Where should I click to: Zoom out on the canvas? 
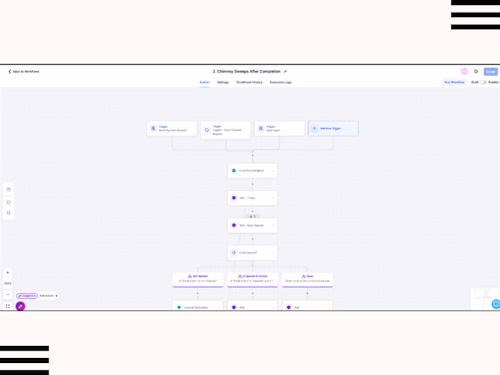(8, 294)
